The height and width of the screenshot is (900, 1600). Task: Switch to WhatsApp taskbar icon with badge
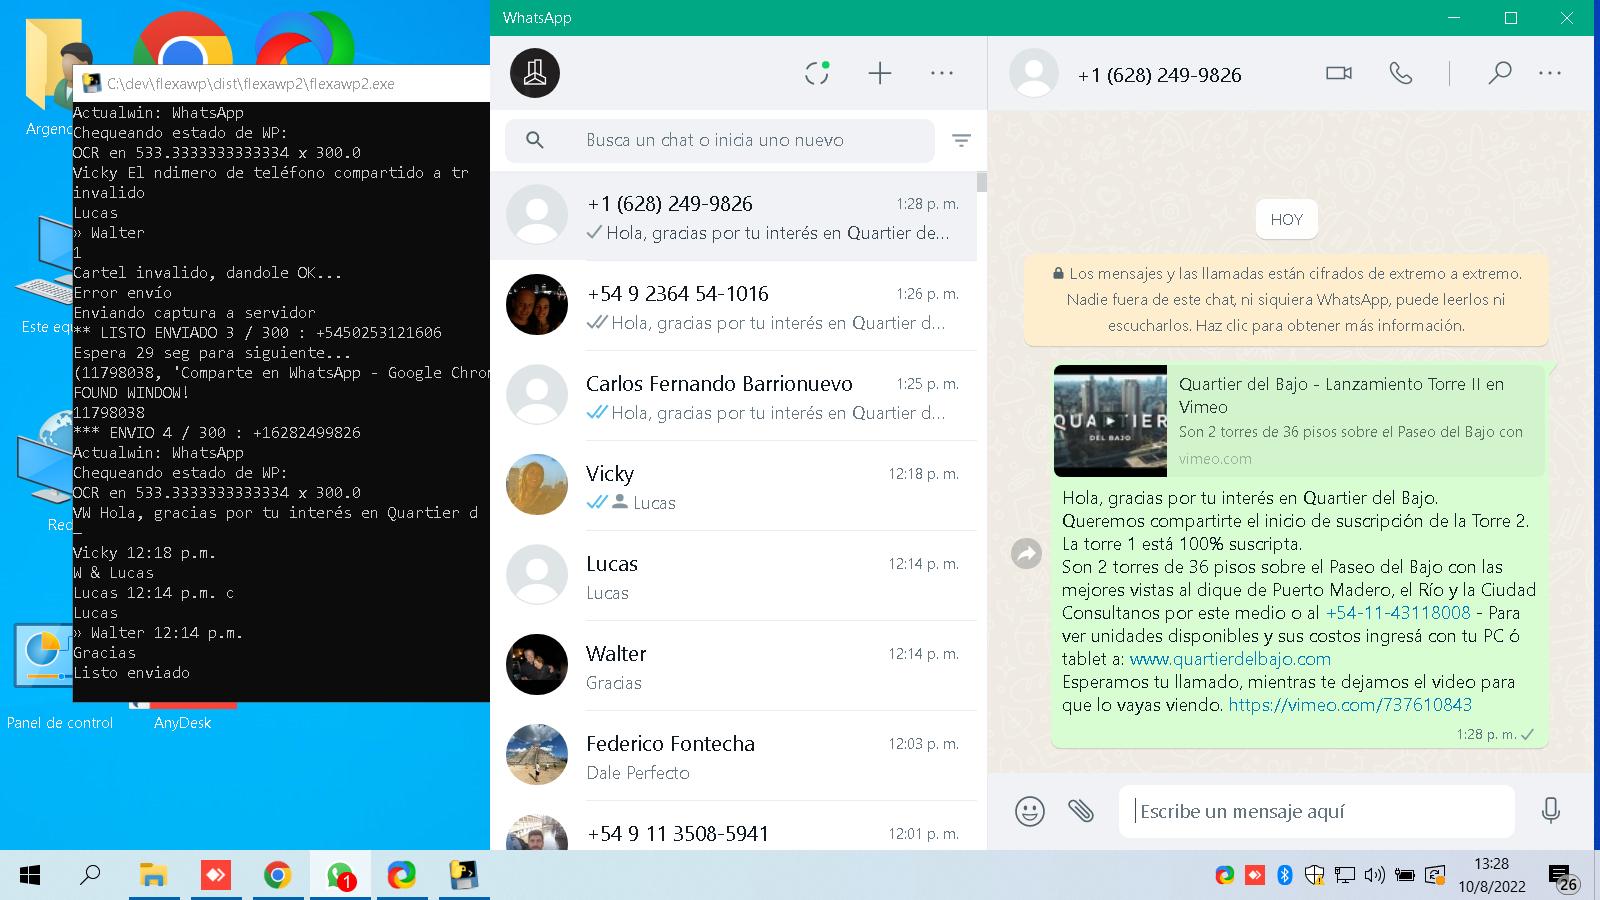tap(340, 876)
